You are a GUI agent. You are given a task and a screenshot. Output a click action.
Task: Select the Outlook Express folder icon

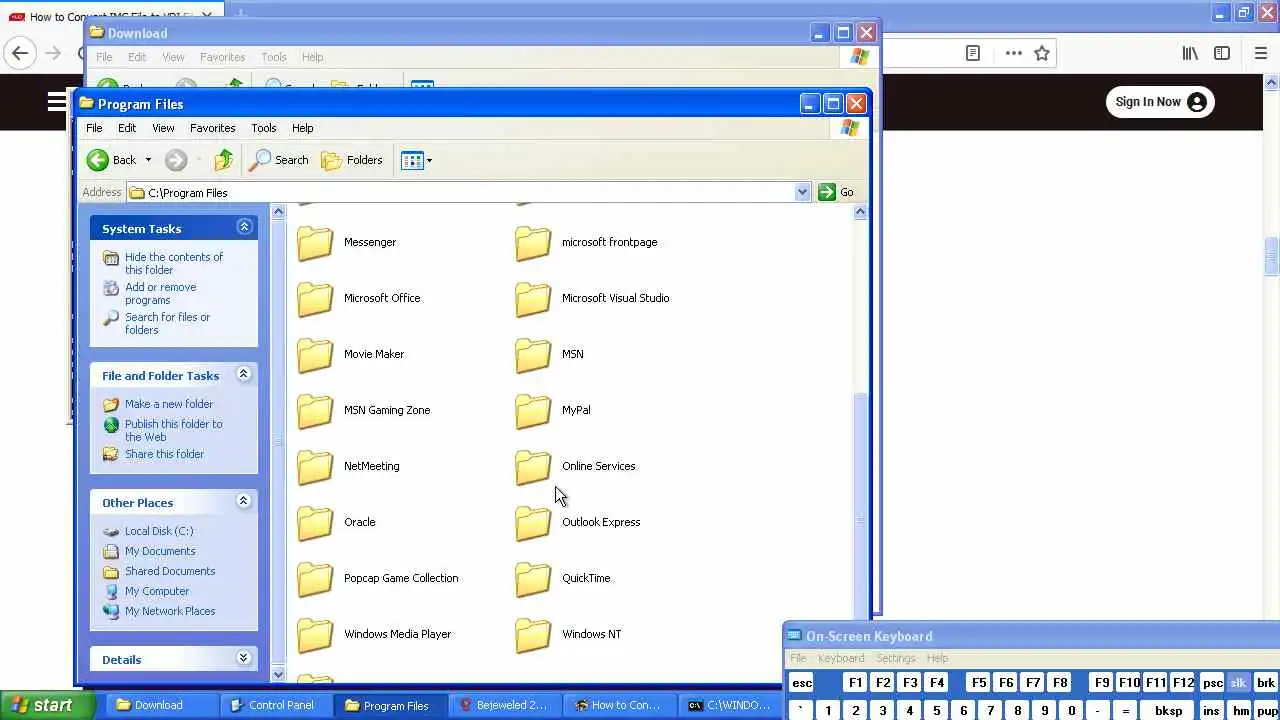click(x=533, y=523)
